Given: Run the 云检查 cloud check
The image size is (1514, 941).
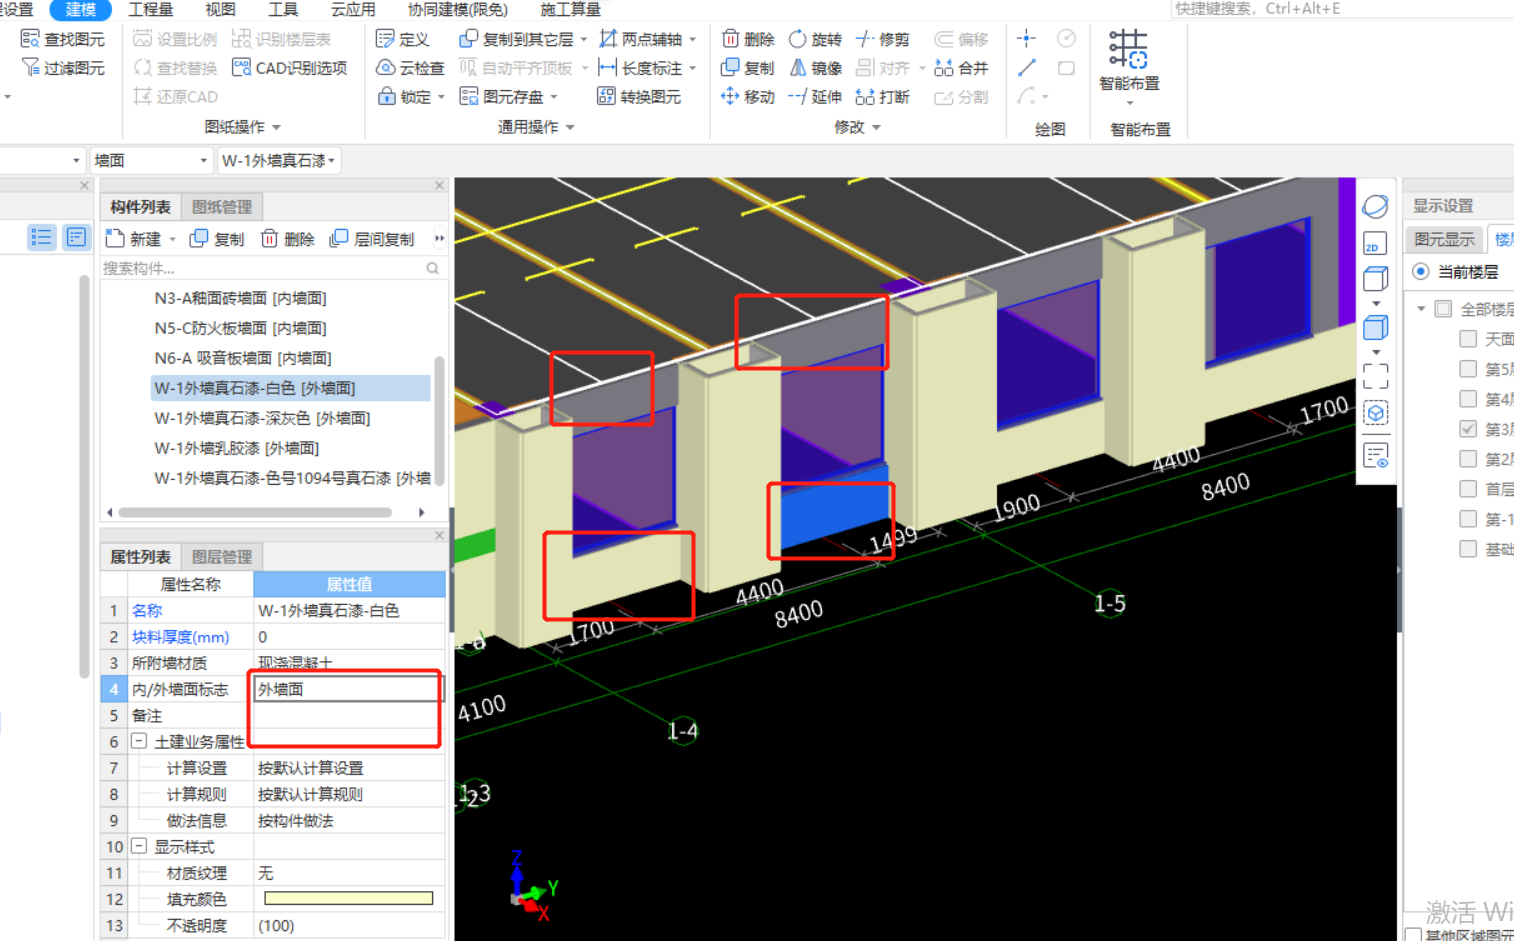Looking at the screenshot, I should (409, 68).
